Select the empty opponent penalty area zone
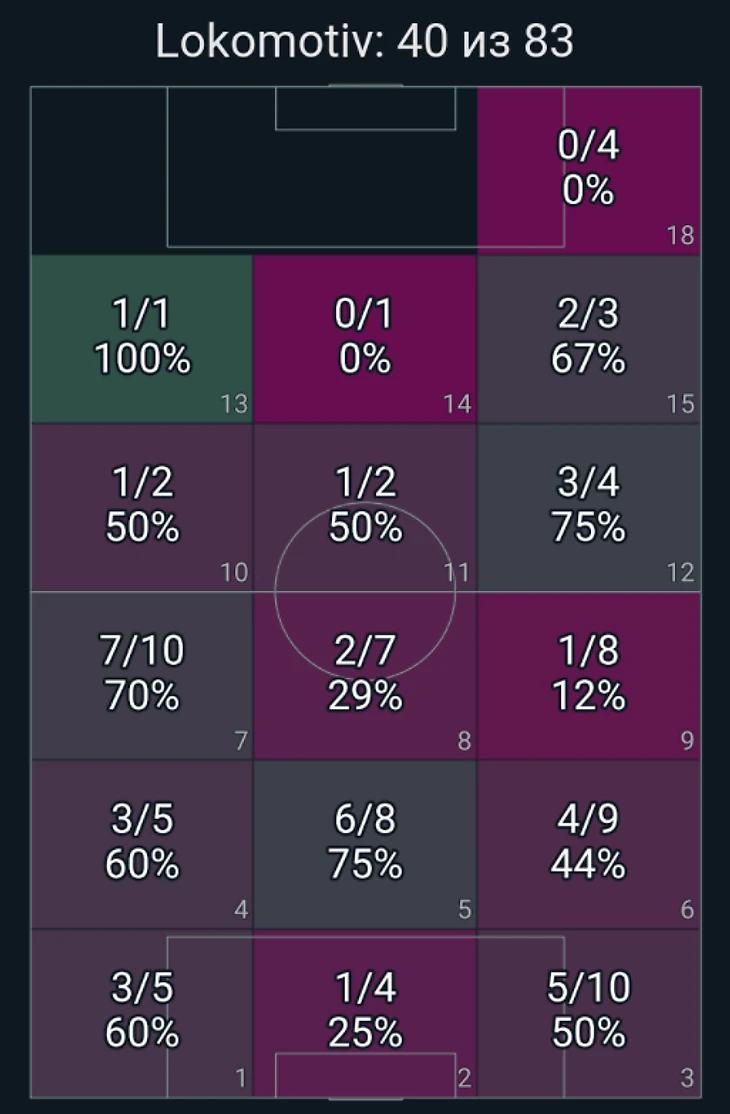Screen dimensions: 730x1114 click(x=254, y=171)
